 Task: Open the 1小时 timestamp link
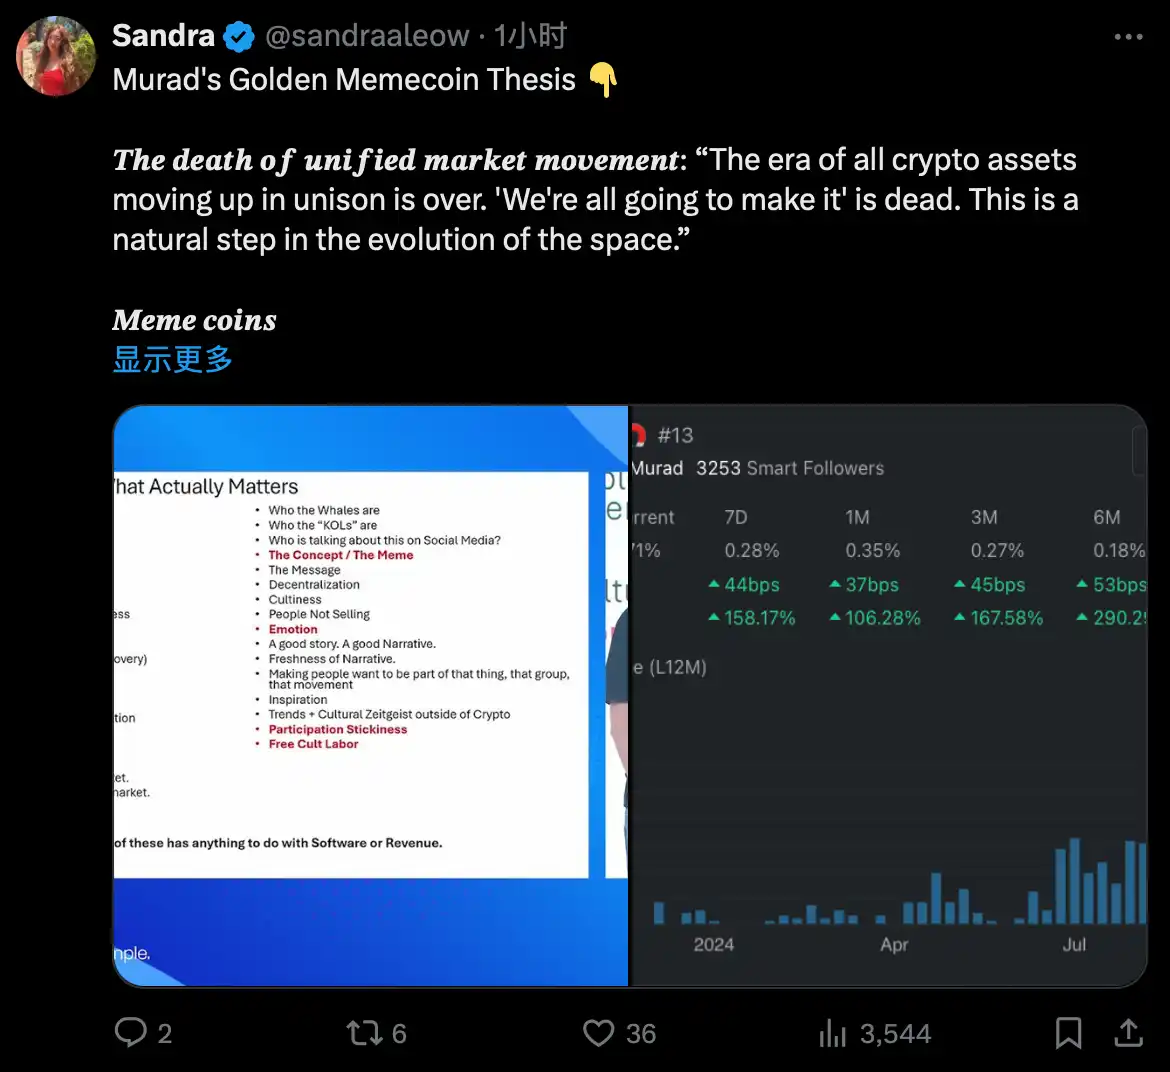531,37
